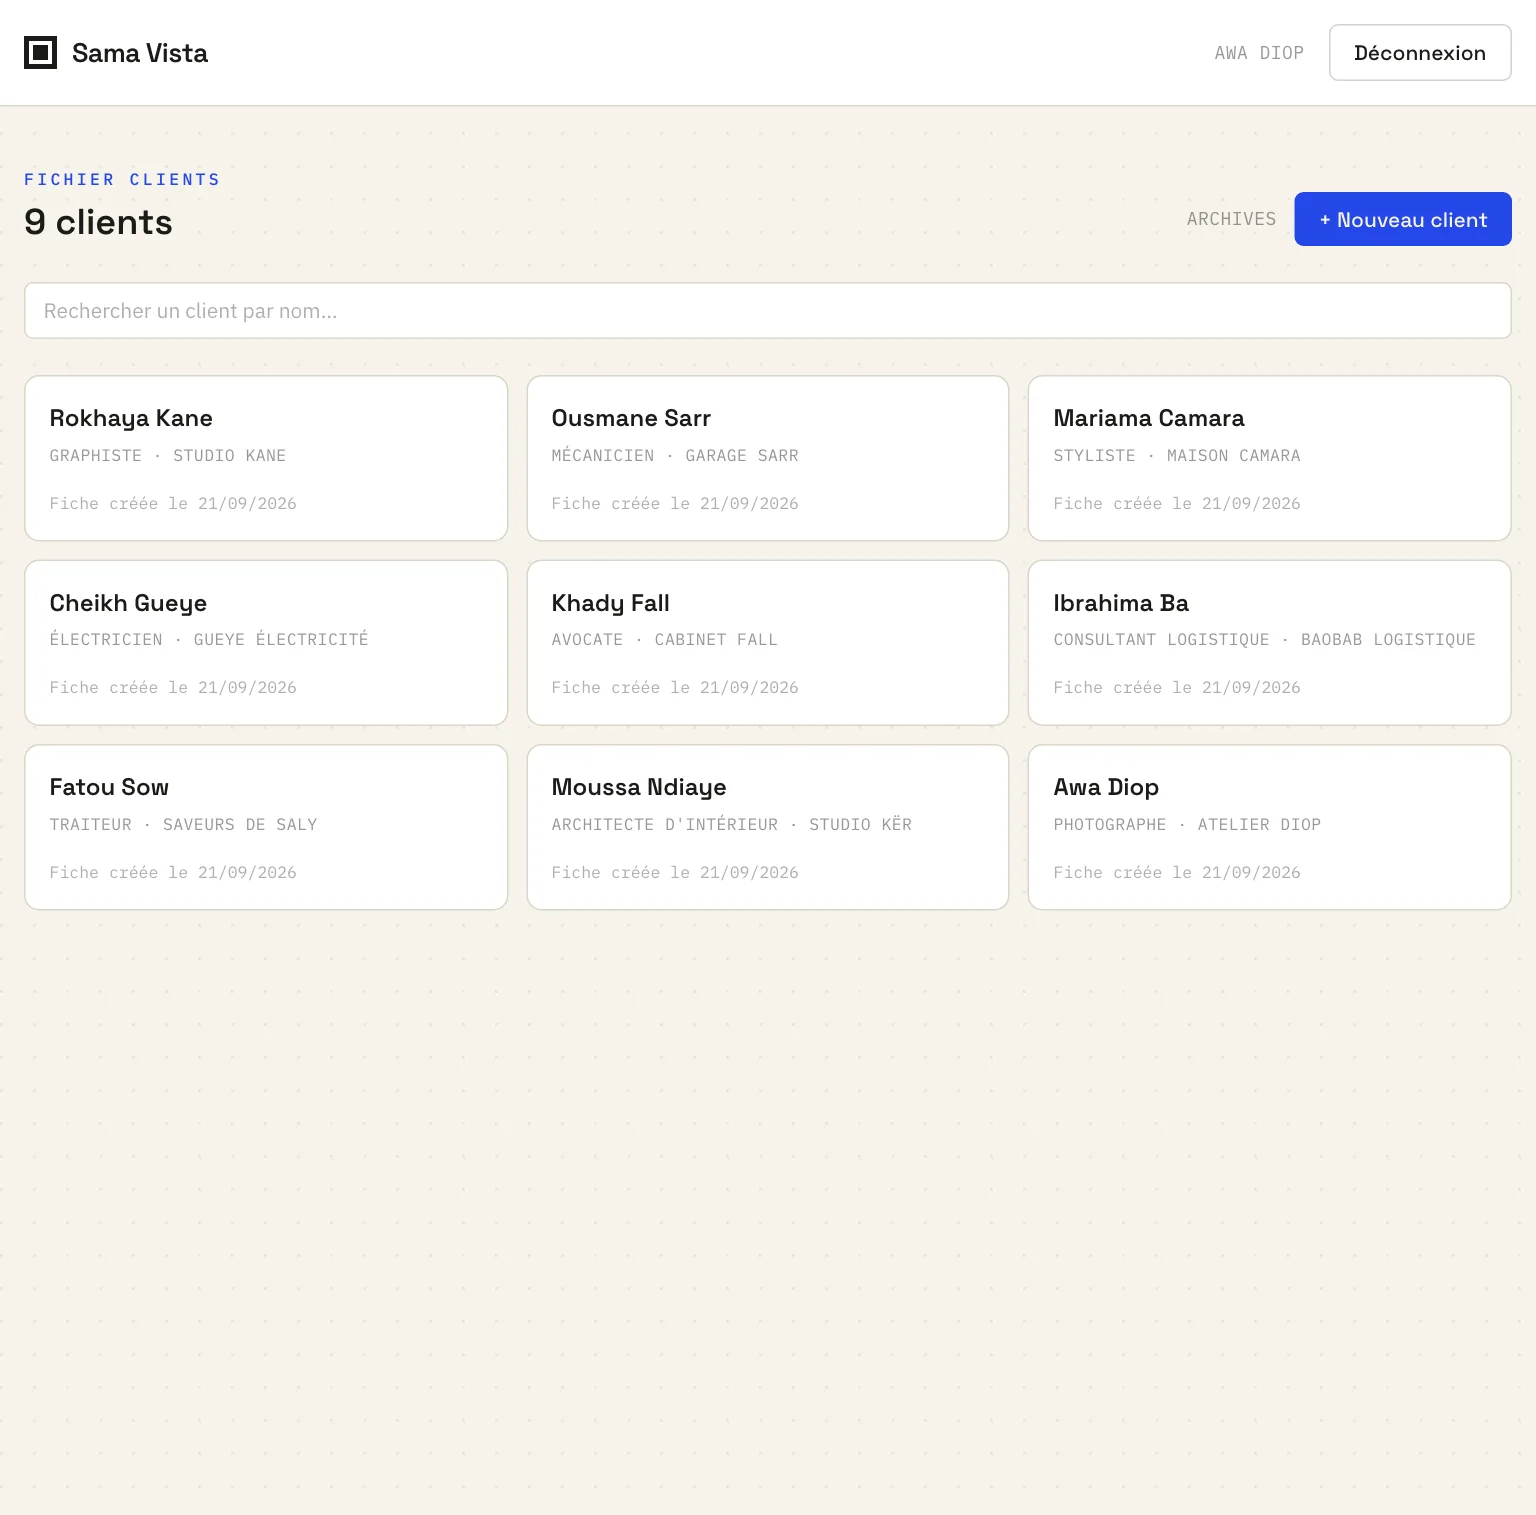Click "Électricien · Gueye Électricité" subtitle
1536x1515 pixels.
point(209,639)
